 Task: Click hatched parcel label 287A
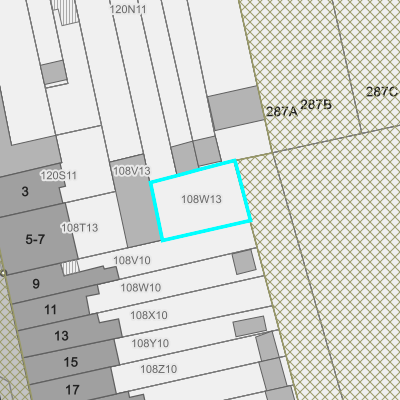pos(282,112)
